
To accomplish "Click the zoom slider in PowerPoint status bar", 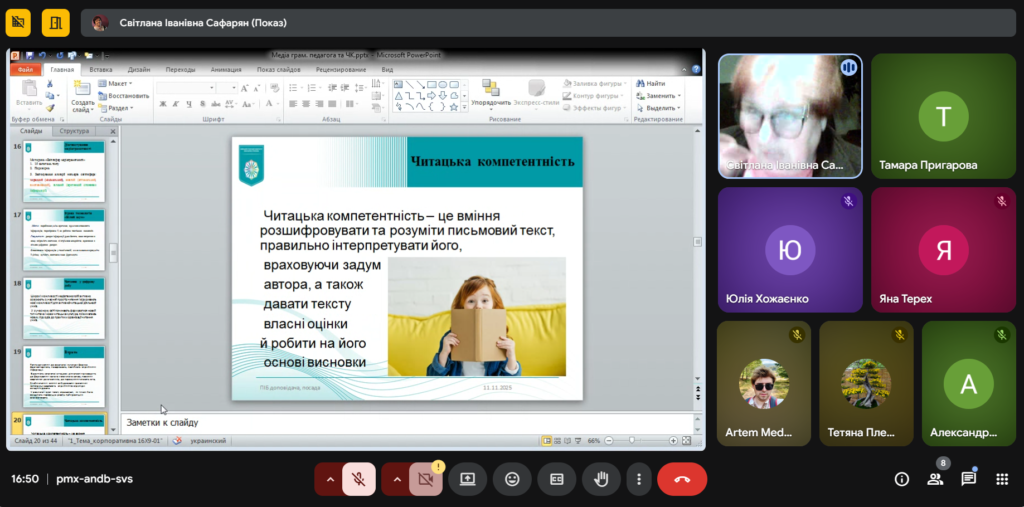I will click(632, 440).
